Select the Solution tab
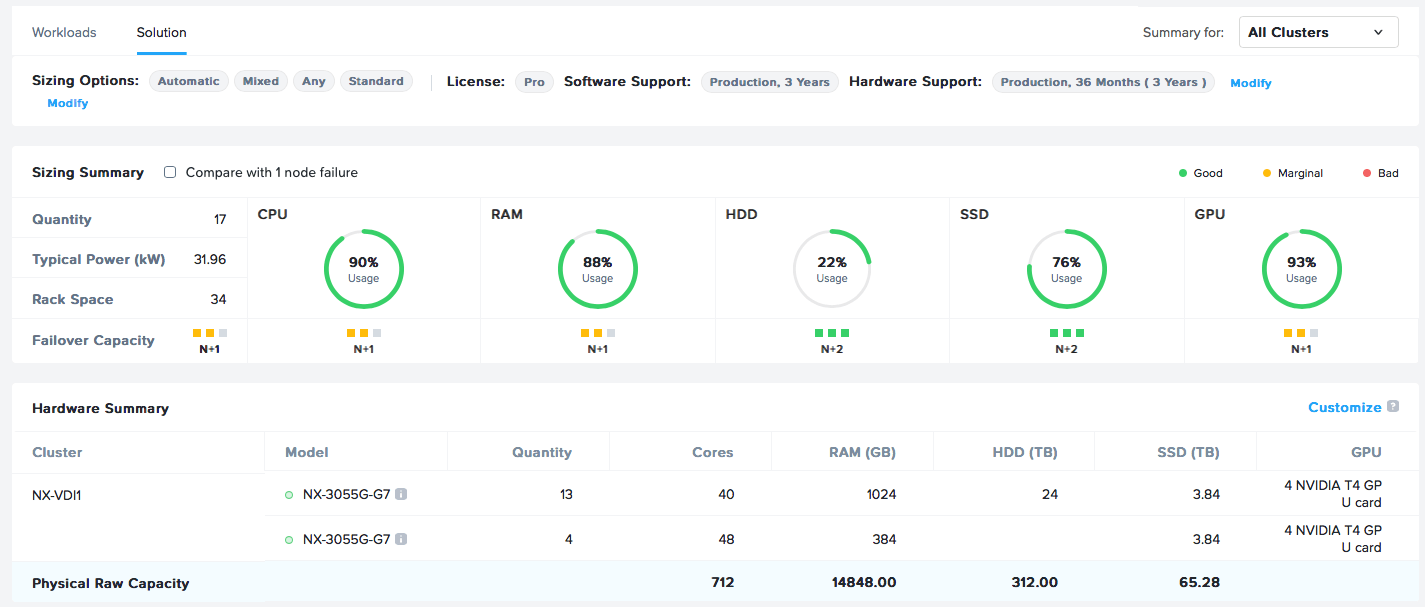This screenshot has width=1425, height=607. [x=162, y=32]
